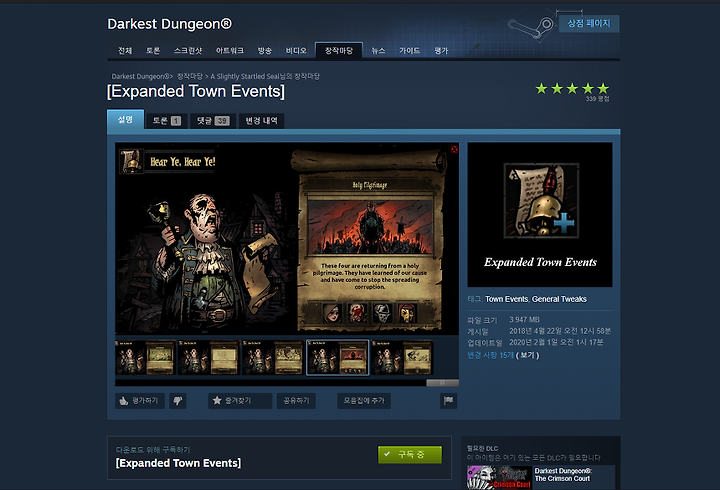The image size is (720, 490).
Task: Select the 방송 tab
Action: (264, 51)
